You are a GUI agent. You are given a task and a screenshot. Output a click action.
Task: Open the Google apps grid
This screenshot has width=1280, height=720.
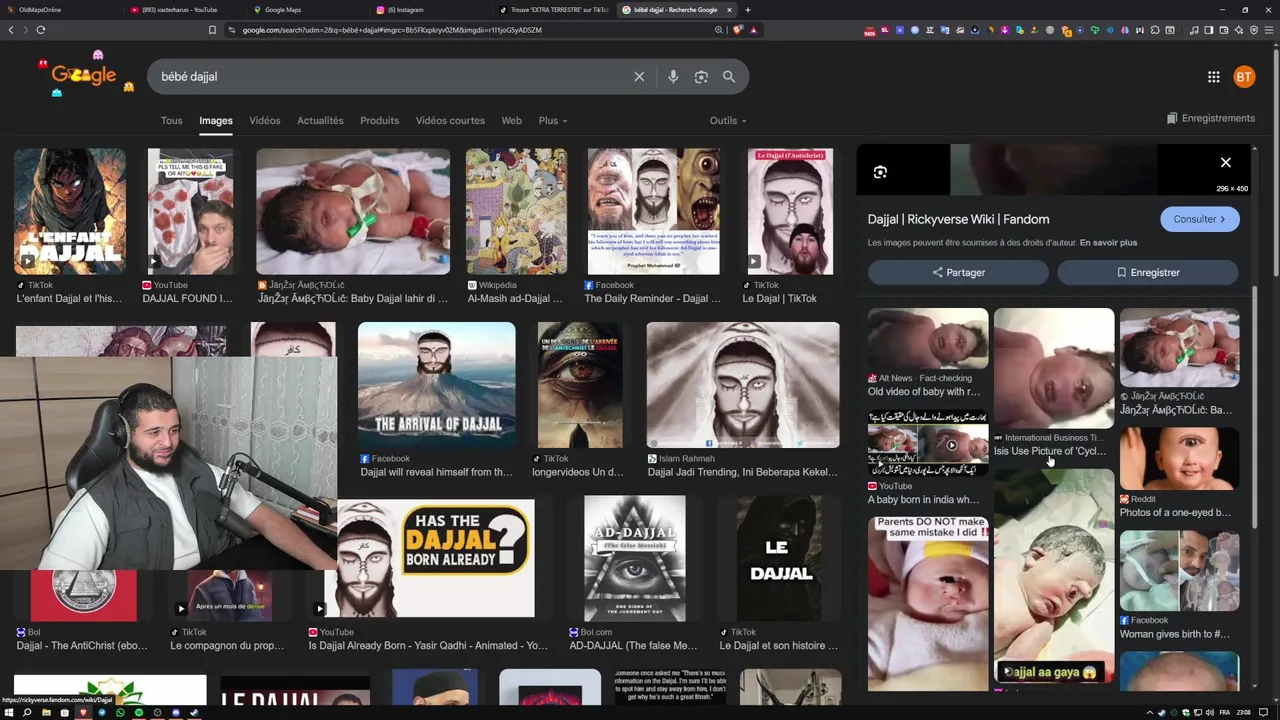(x=1213, y=77)
